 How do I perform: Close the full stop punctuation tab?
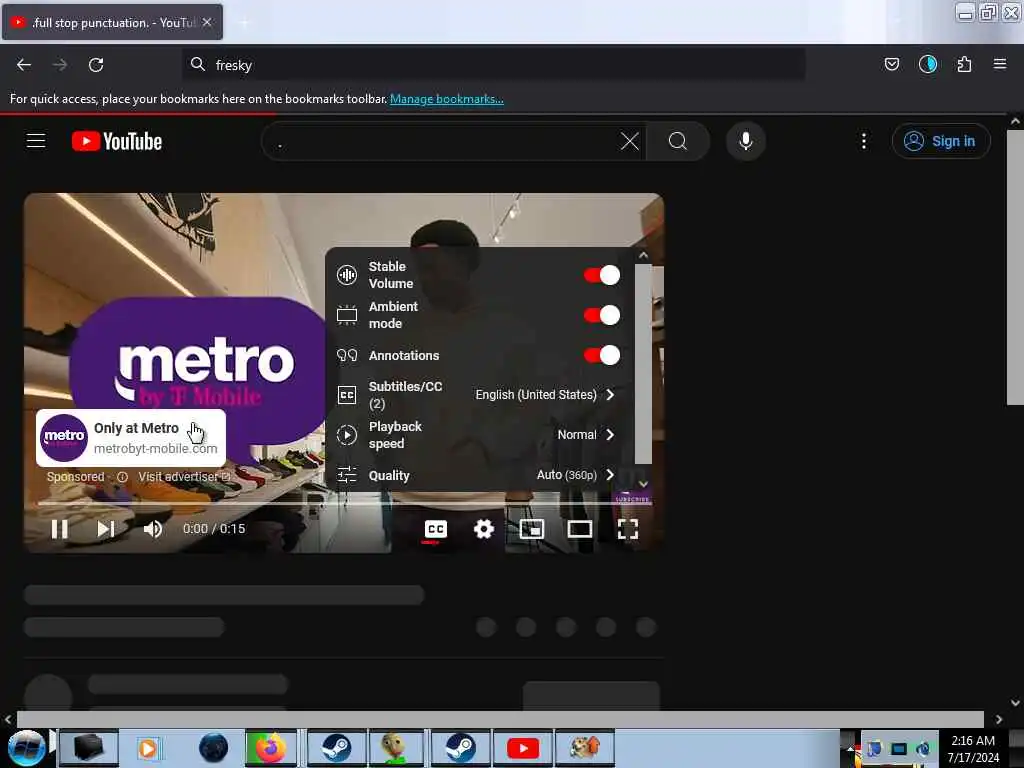pos(207,22)
